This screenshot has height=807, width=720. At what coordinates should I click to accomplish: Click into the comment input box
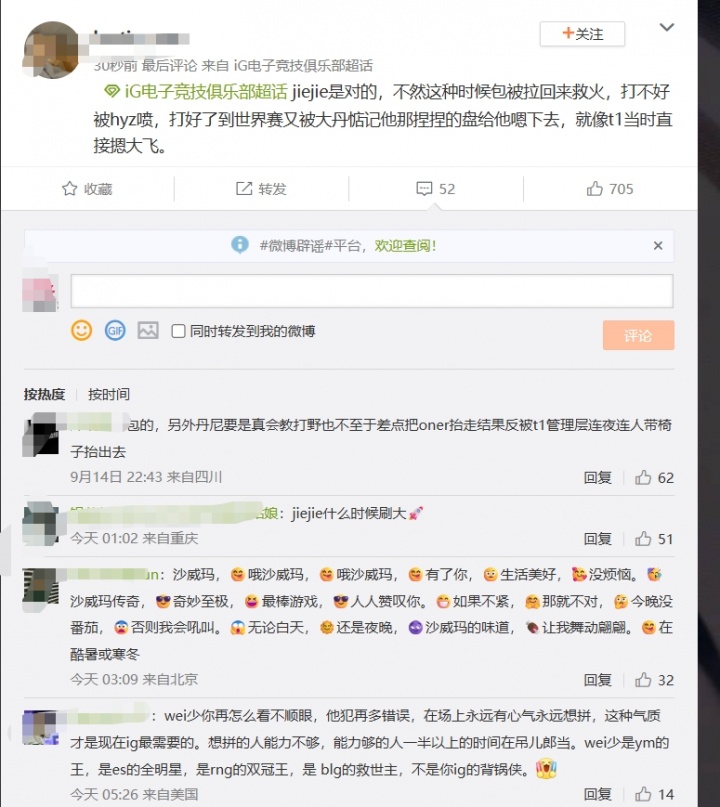point(372,291)
